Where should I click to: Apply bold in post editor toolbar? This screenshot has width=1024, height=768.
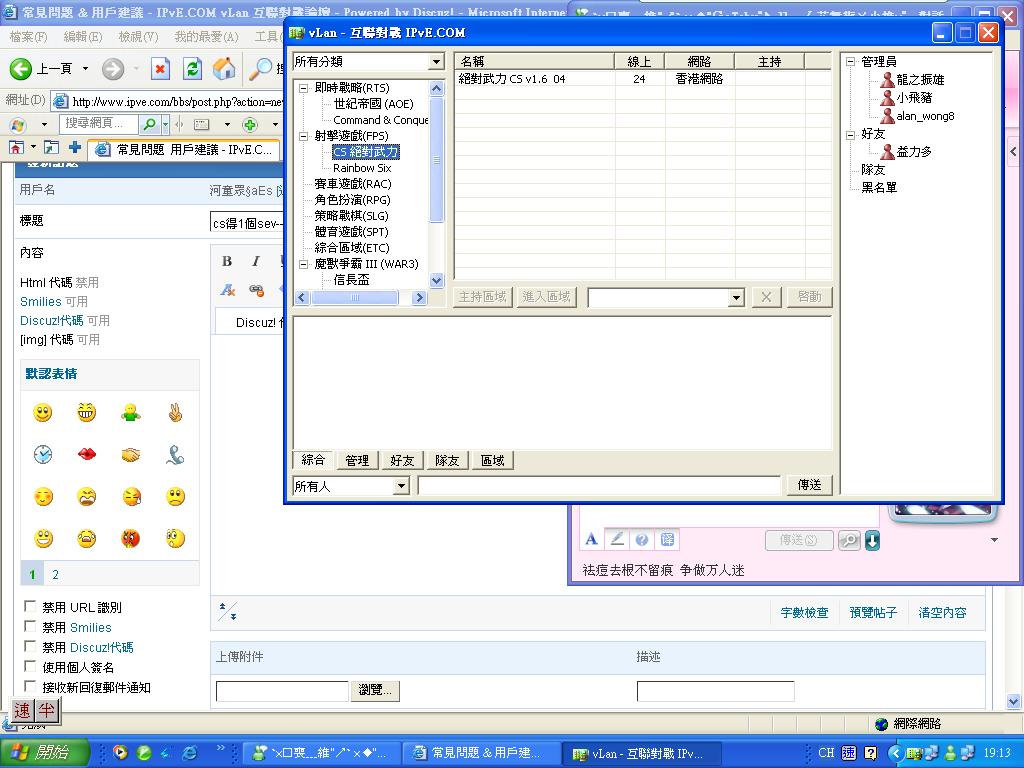pos(227,261)
